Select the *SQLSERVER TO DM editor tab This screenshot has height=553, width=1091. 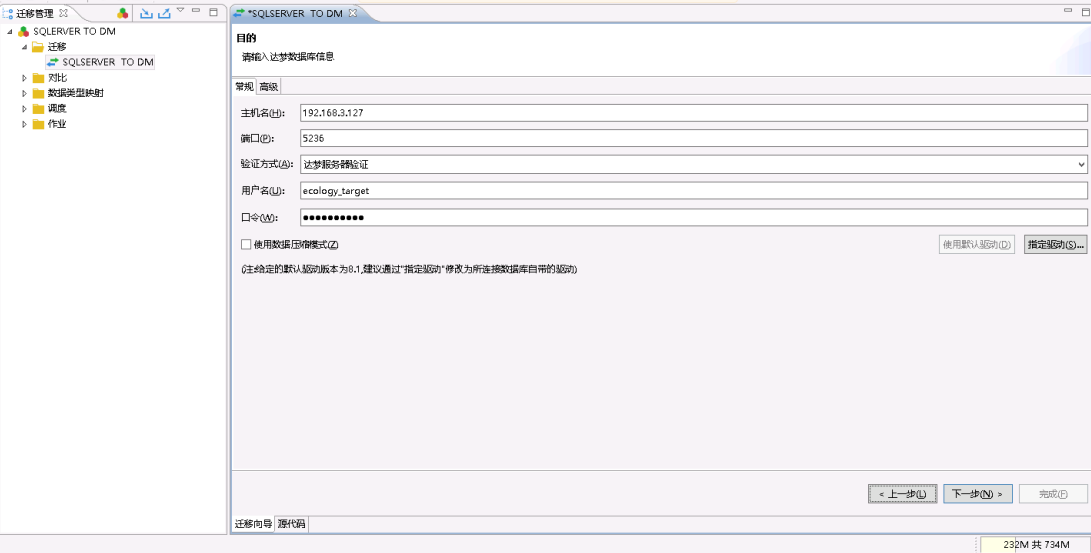click(x=295, y=13)
